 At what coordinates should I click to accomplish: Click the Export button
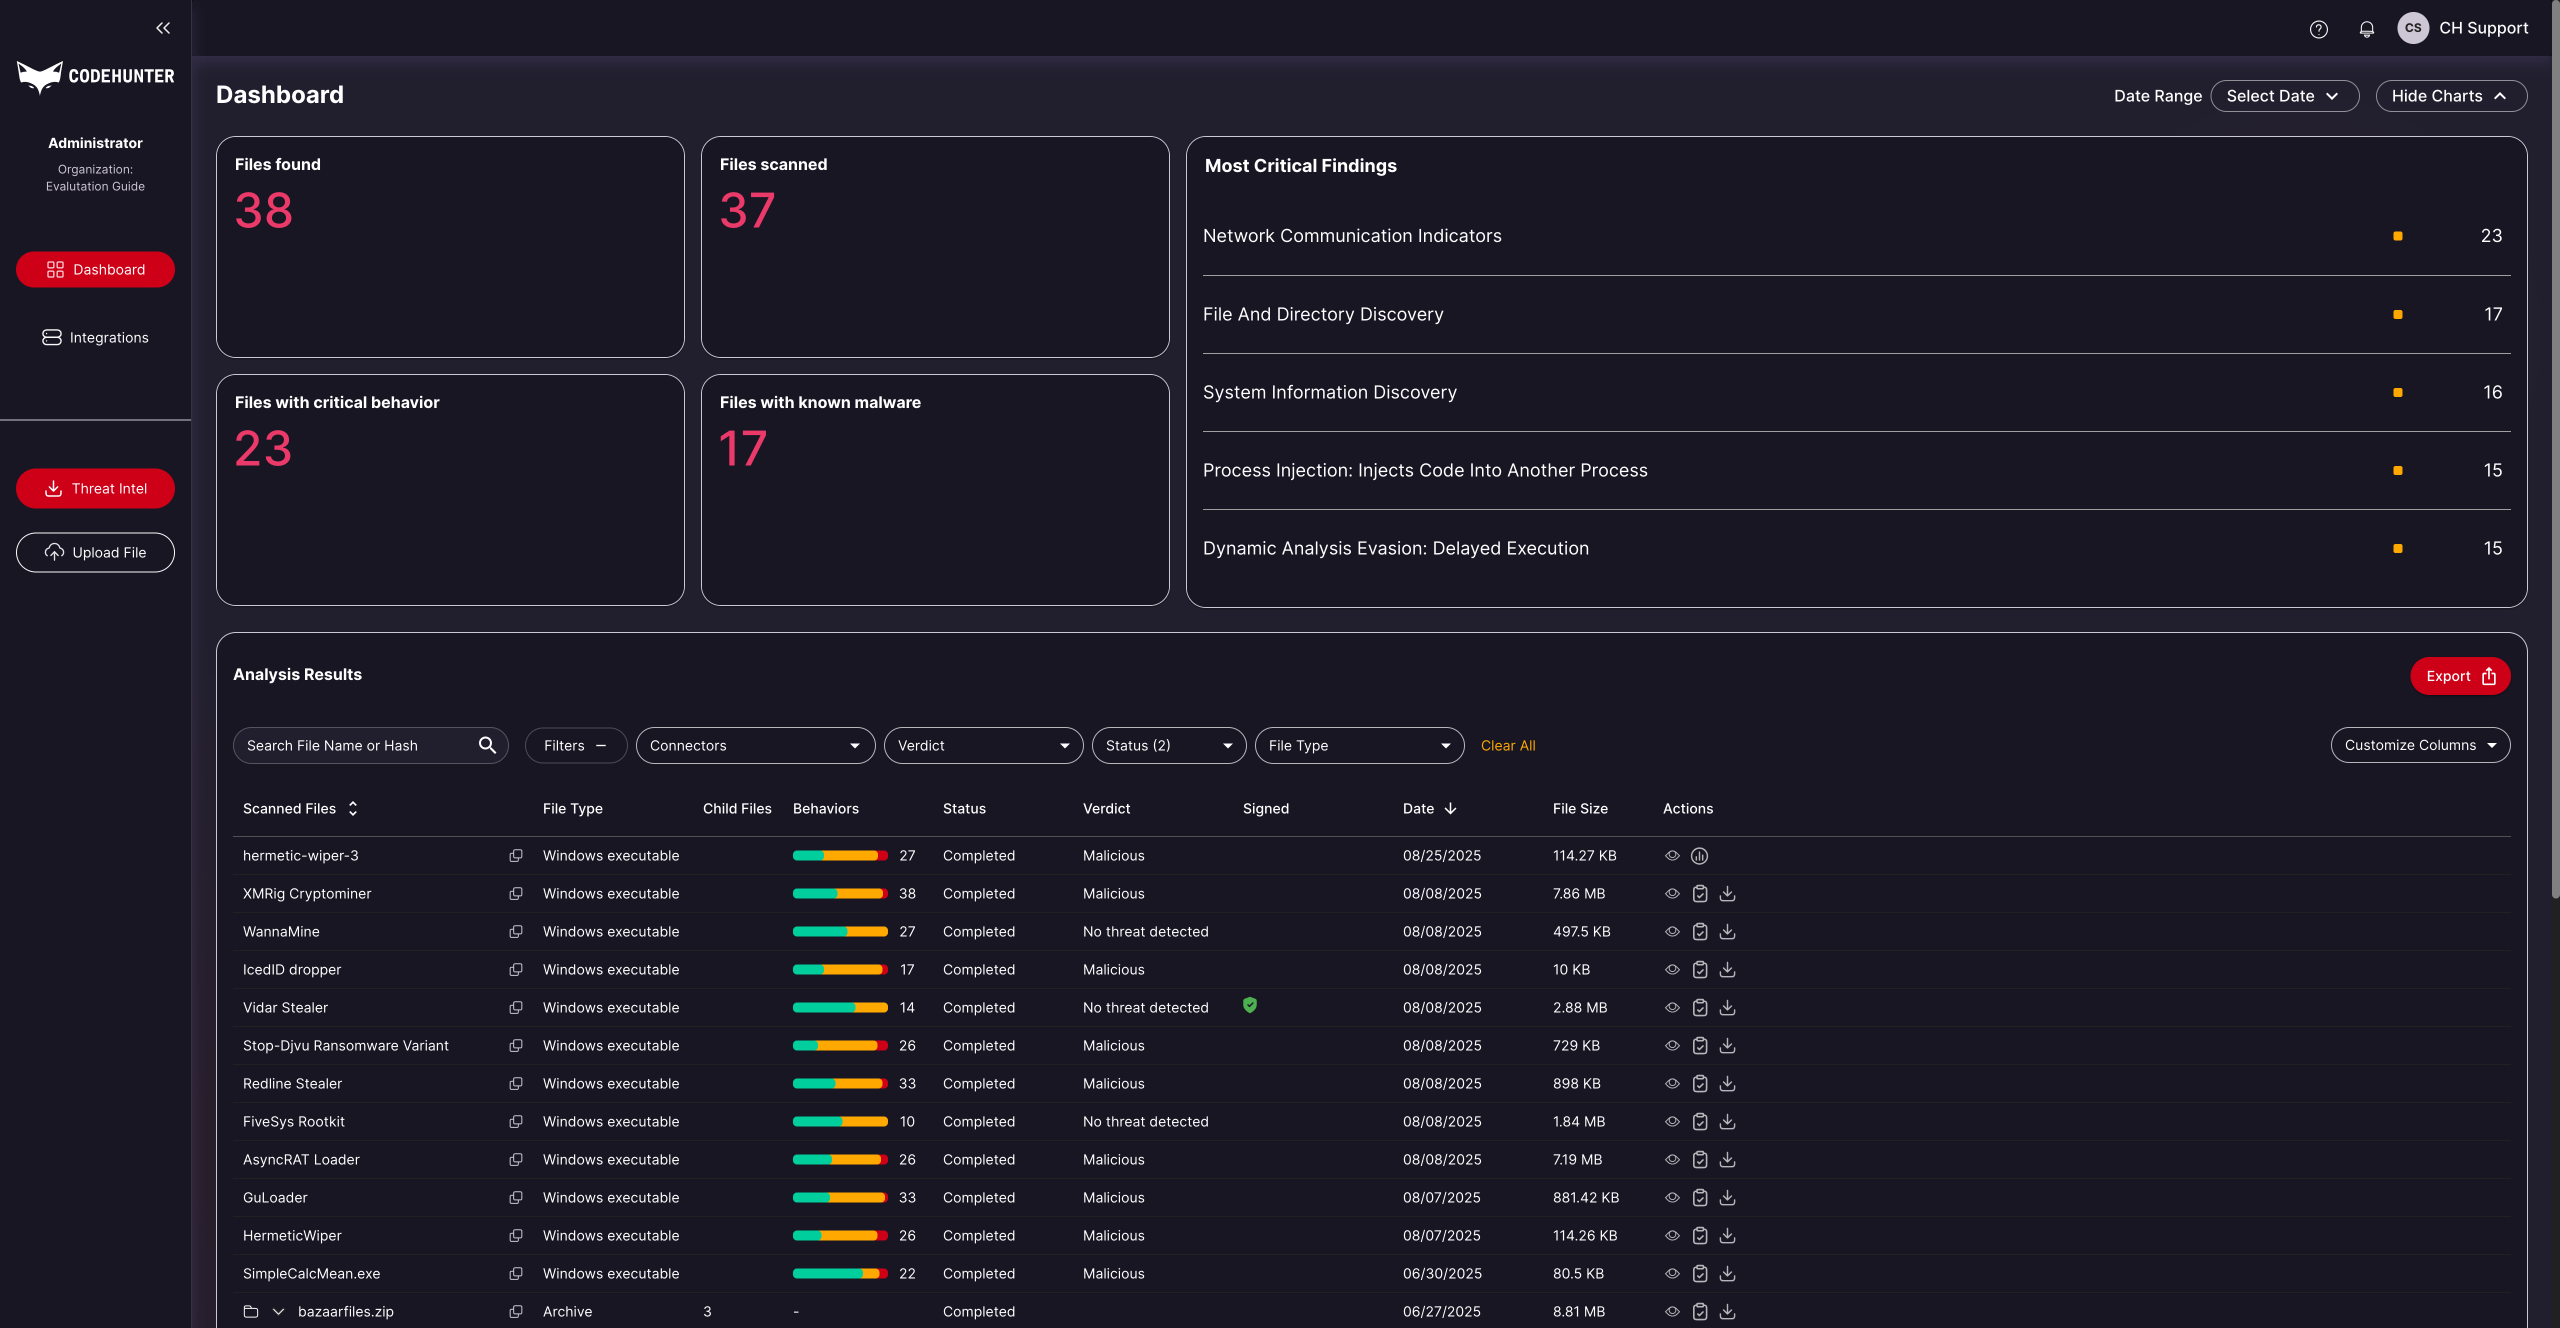coord(2459,676)
